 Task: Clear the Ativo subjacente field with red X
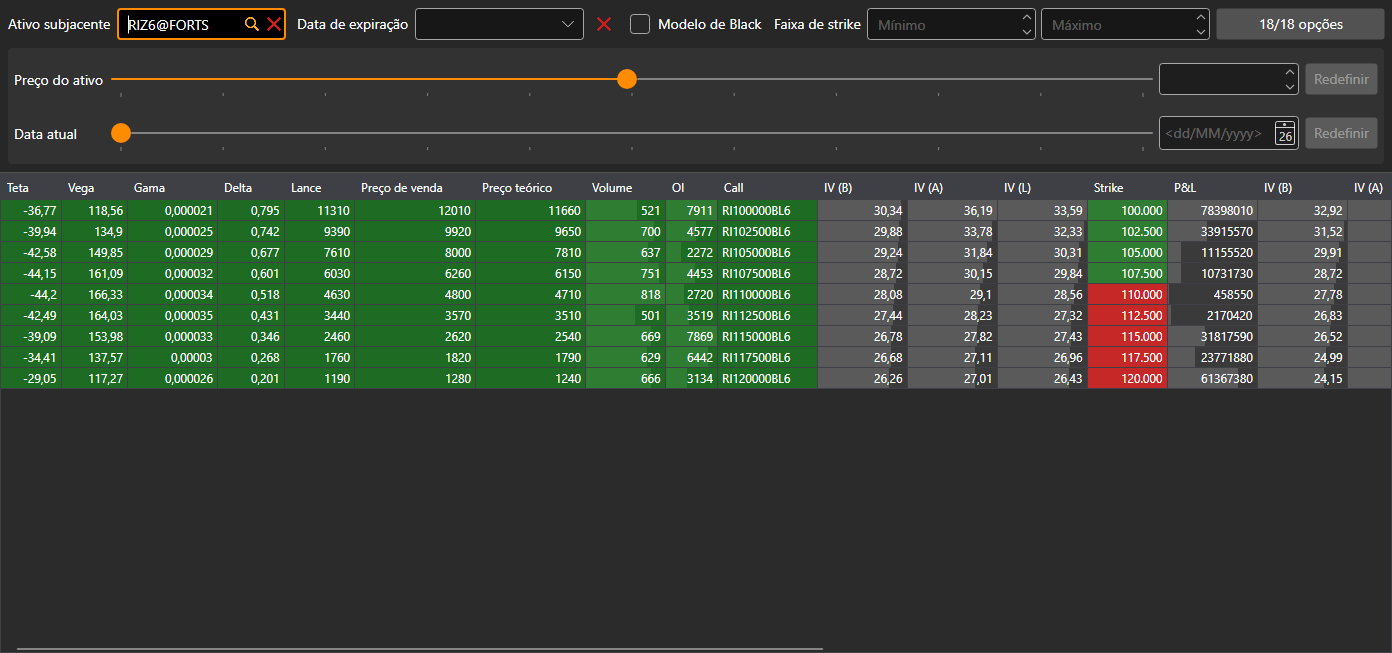click(x=274, y=24)
